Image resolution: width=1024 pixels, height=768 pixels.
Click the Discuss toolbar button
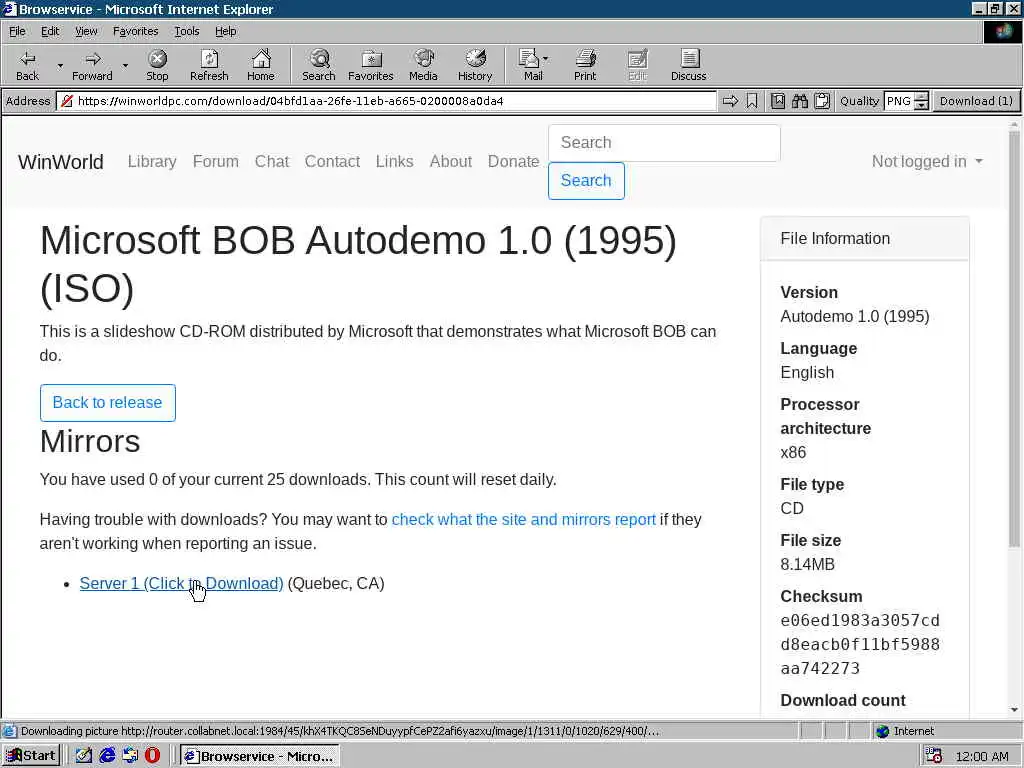point(689,65)
